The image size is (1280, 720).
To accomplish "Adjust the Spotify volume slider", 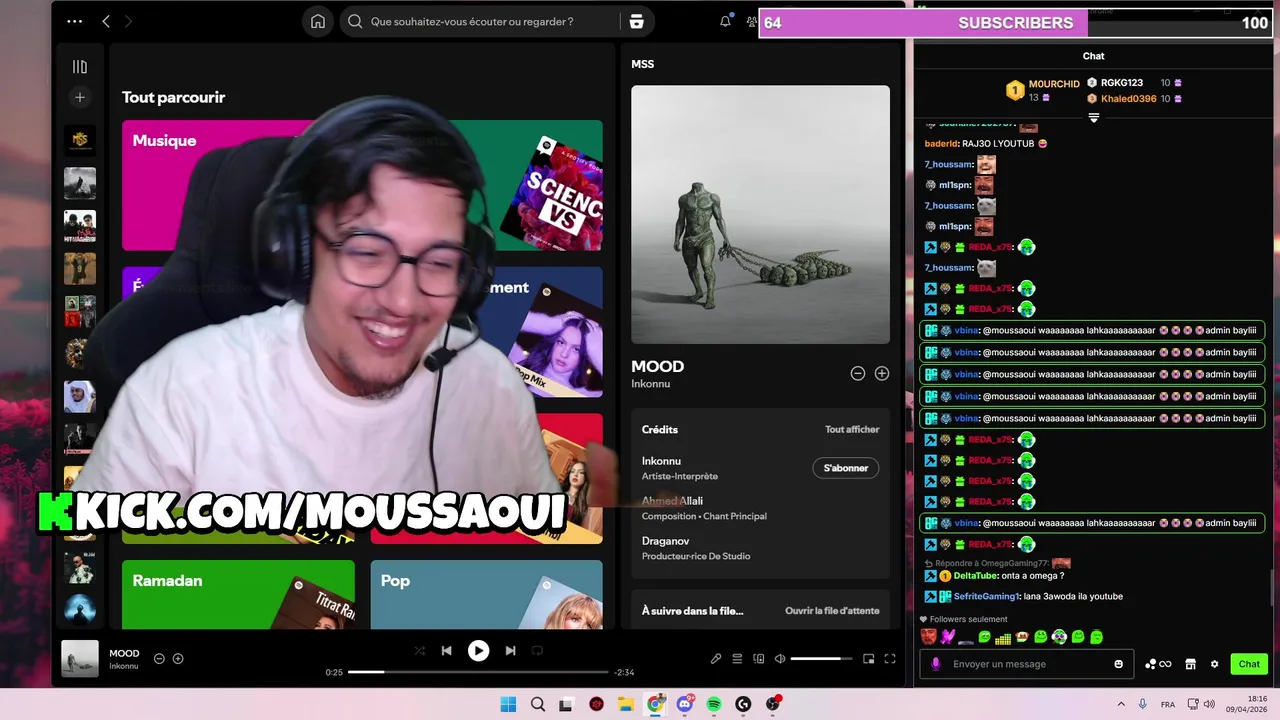I will point(822,658).
